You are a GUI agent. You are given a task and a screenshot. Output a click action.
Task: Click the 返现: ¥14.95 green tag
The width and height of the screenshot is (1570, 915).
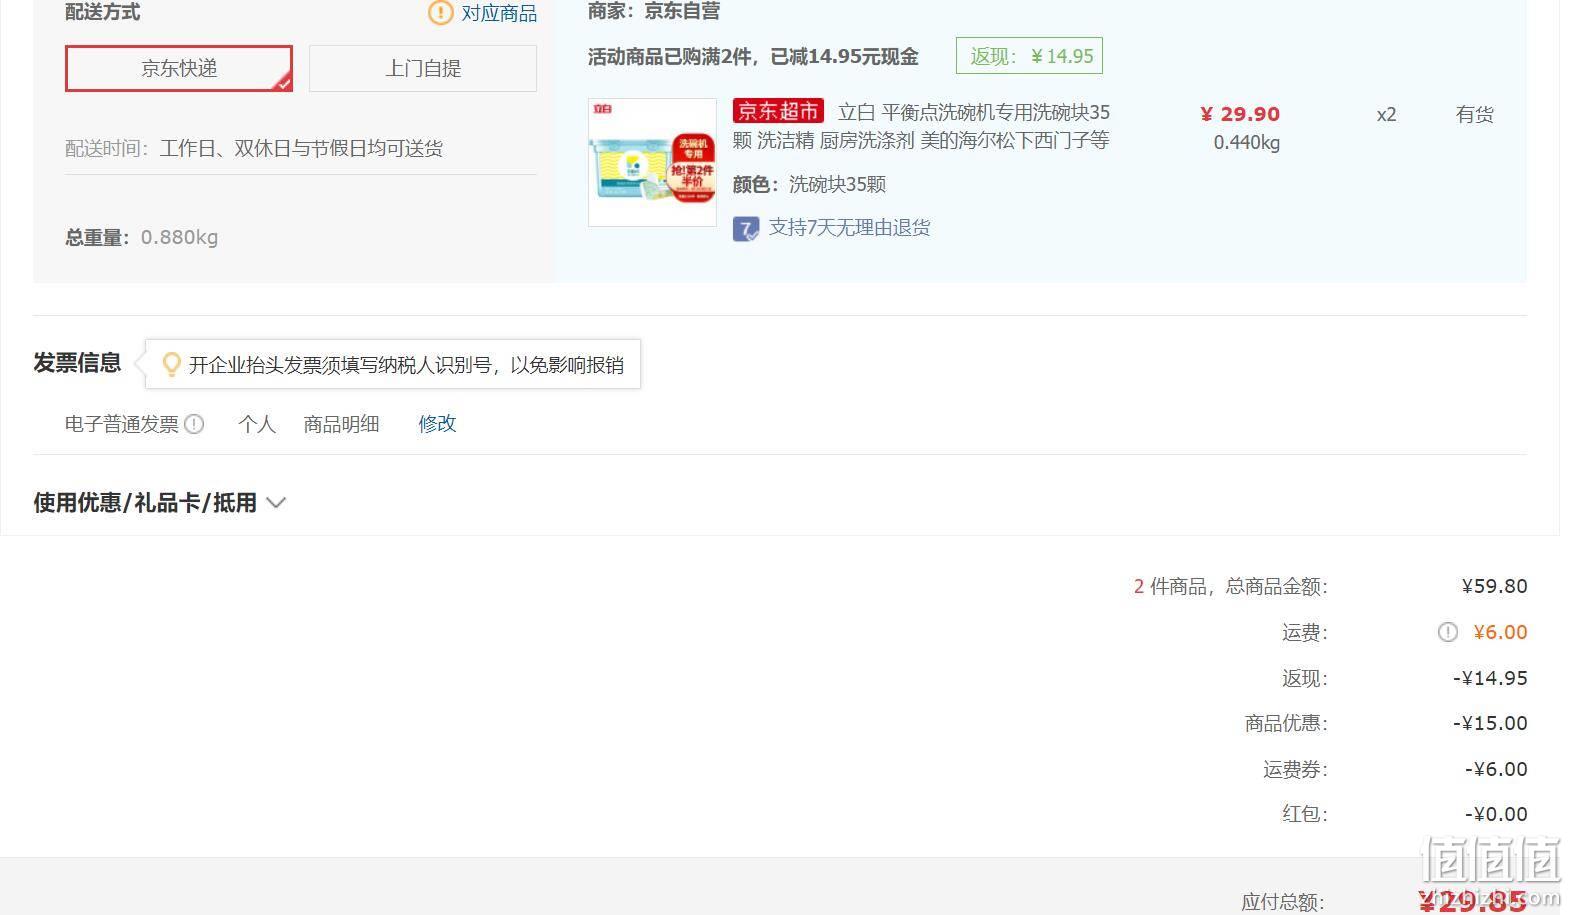tap(1029, 56)
